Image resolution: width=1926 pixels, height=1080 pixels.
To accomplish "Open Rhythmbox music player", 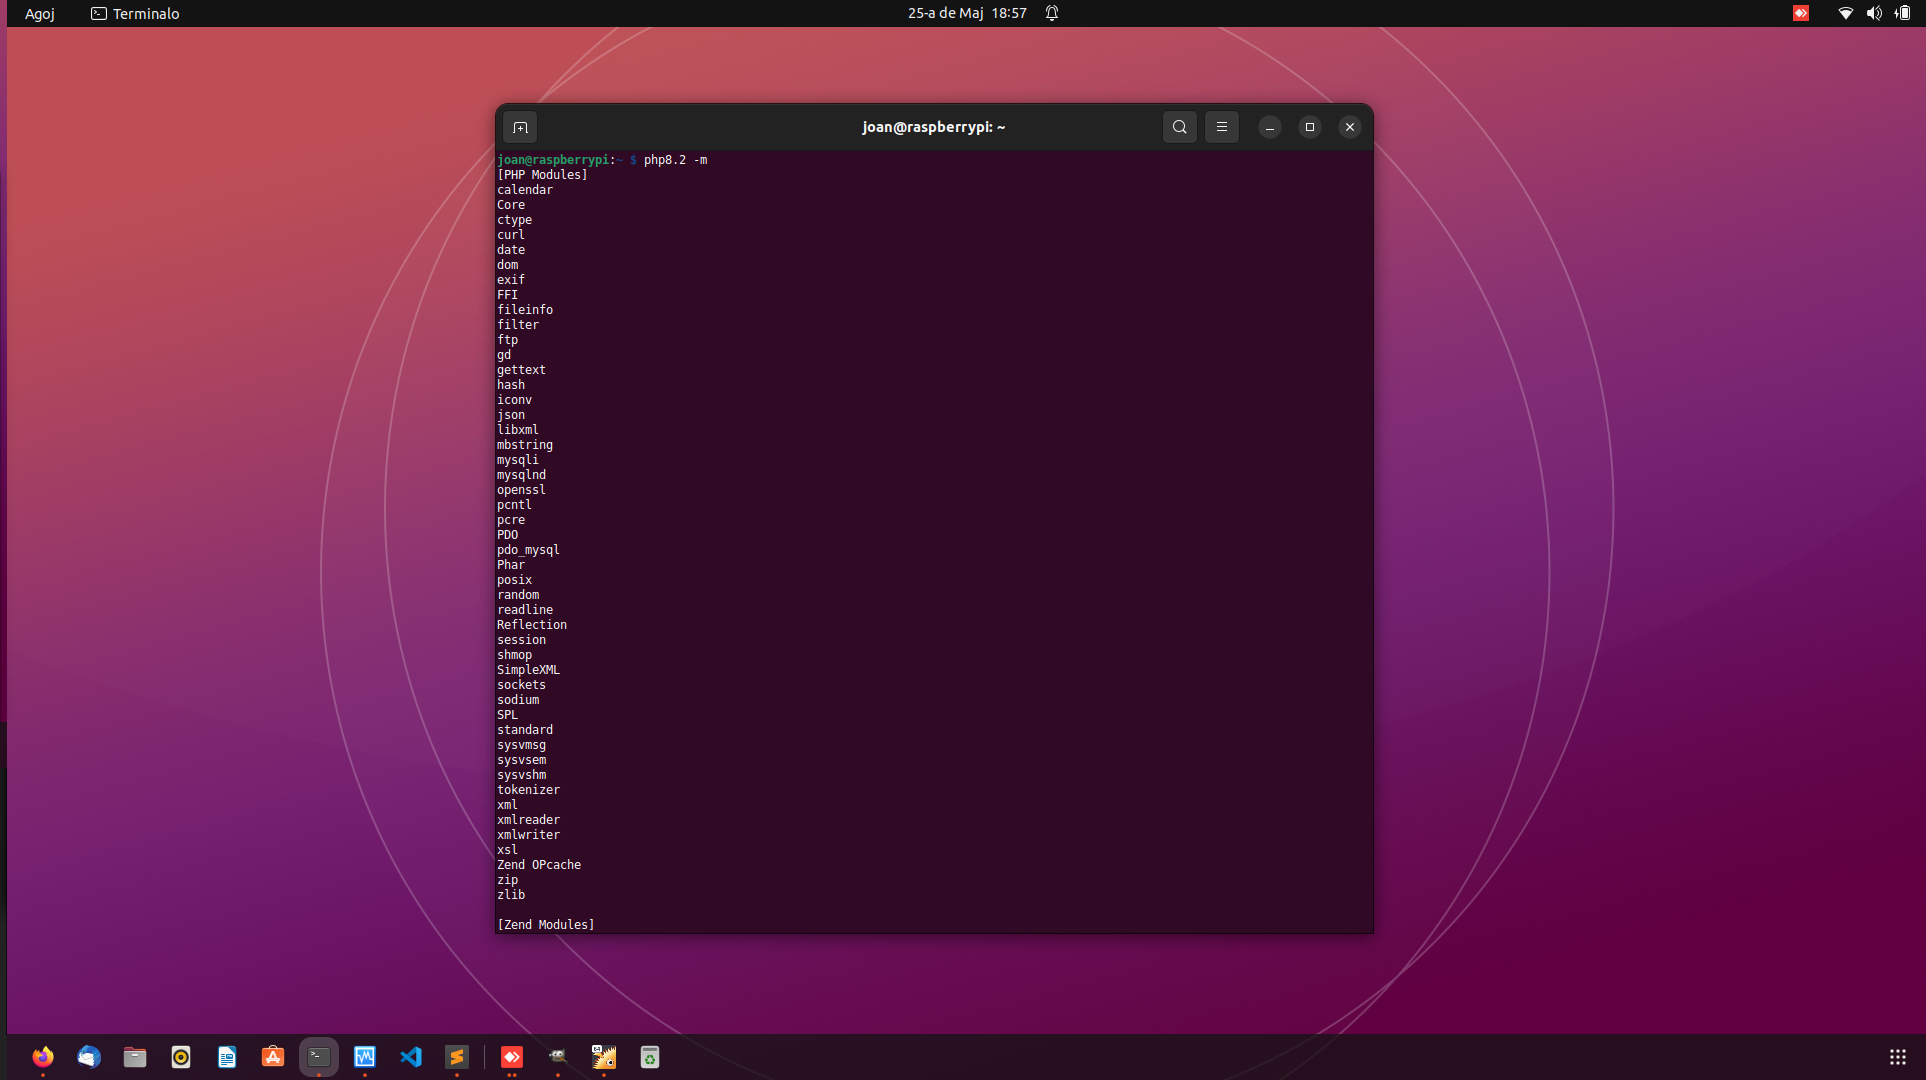I will coord(181,1057).
